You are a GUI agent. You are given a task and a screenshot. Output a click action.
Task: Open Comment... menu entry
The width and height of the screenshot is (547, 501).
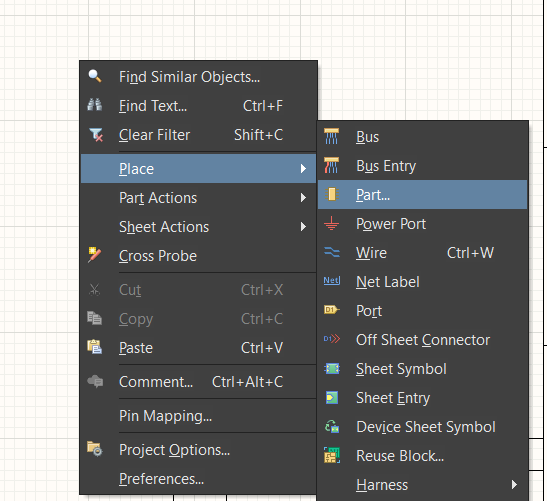(198, 382)
